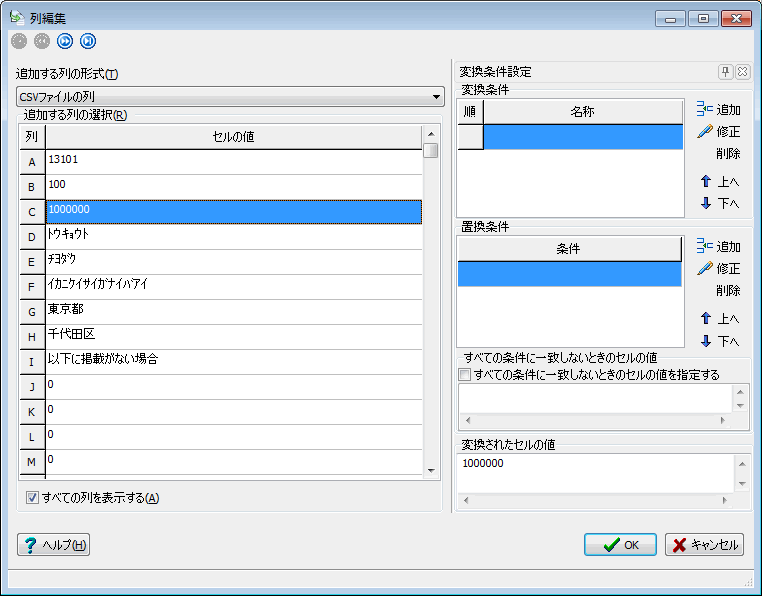Image resolution: width=762 pixels, height=596 pixels.
Task: Select column H row with 千代田区
Action: click(x=233, y=337)
